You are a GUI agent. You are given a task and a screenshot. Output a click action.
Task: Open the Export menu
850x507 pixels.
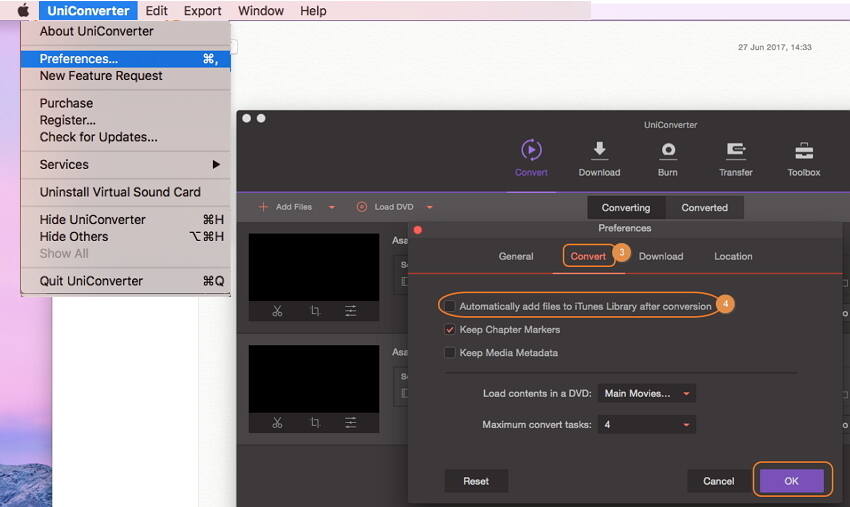coord(202,10)
